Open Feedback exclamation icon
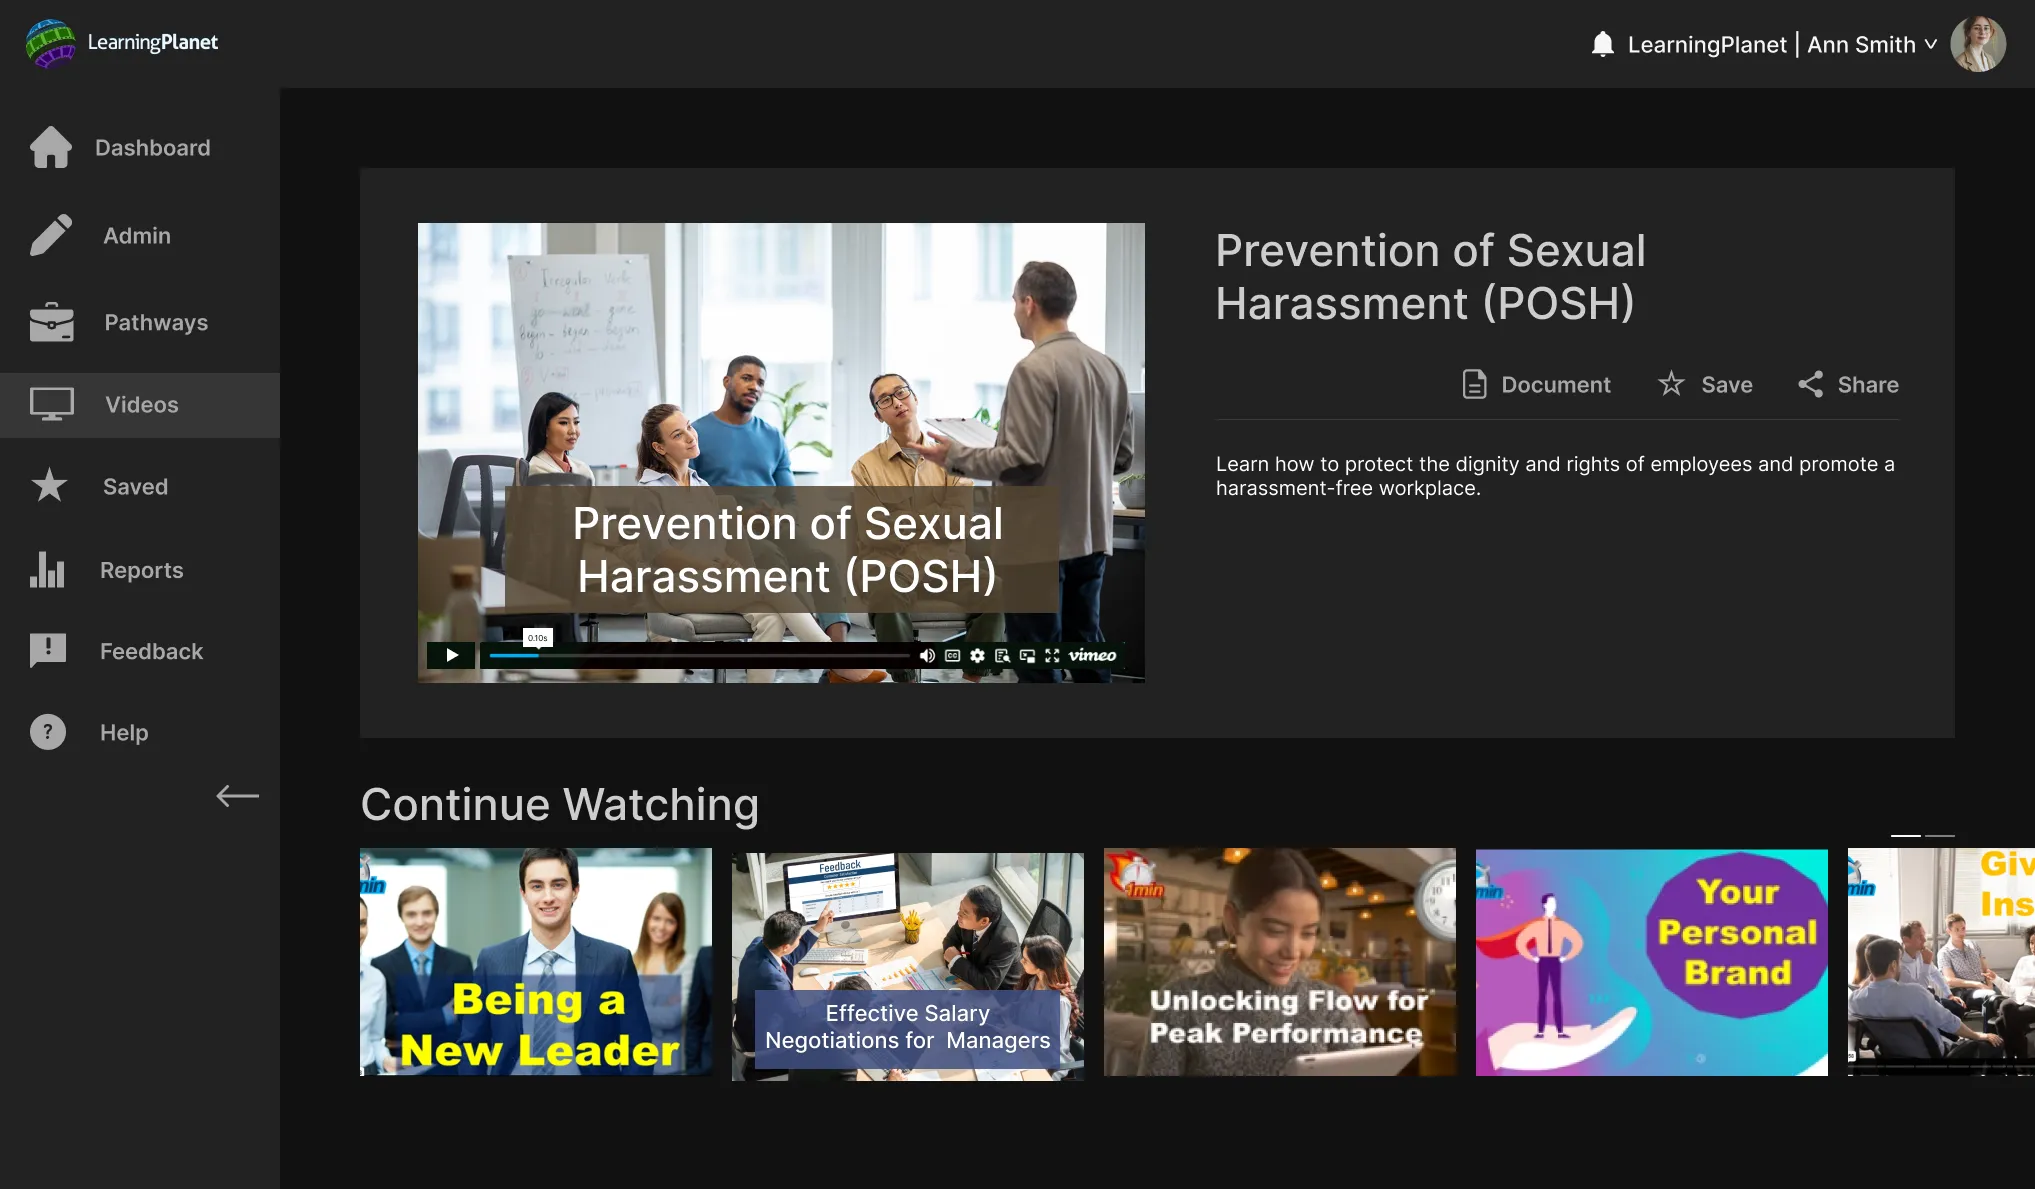 click(47, 651)
